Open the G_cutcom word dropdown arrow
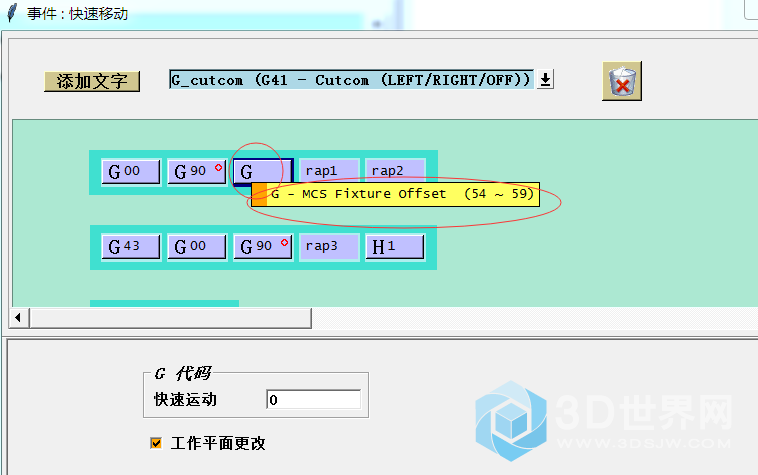The width and height of the screenshot is (758, 475). [x=545, y=79]
